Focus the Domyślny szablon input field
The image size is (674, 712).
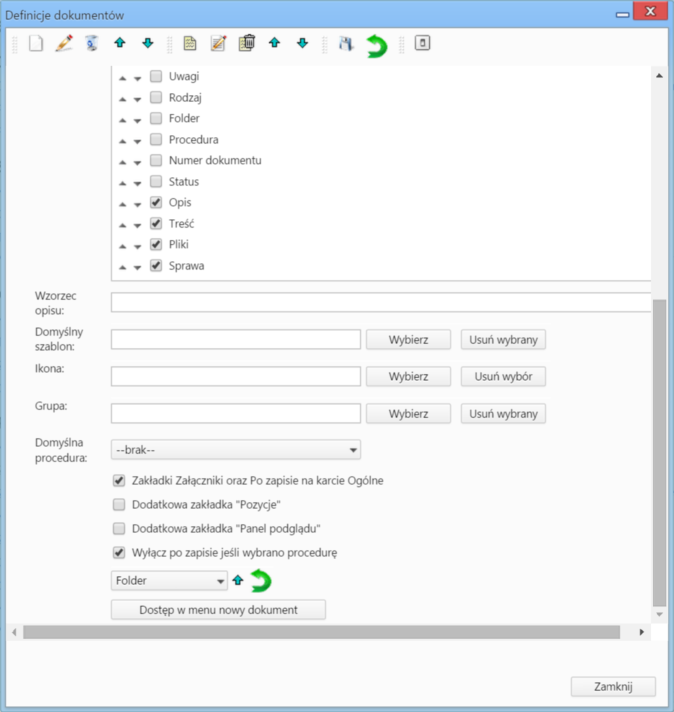pos(236,340)
